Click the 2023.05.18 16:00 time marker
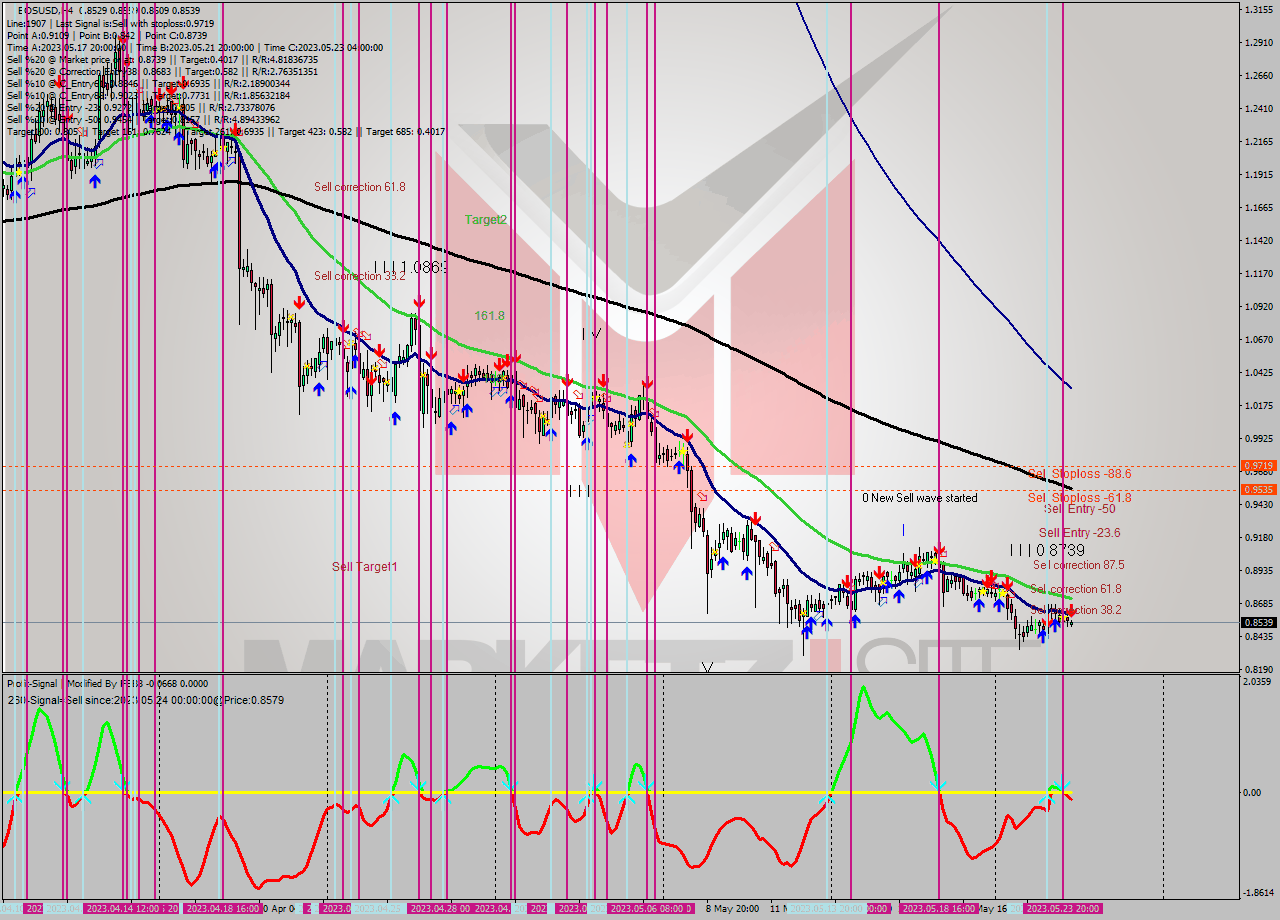Image resolution: width=1280 pixels, height=920 pixels. click(939, 909)
